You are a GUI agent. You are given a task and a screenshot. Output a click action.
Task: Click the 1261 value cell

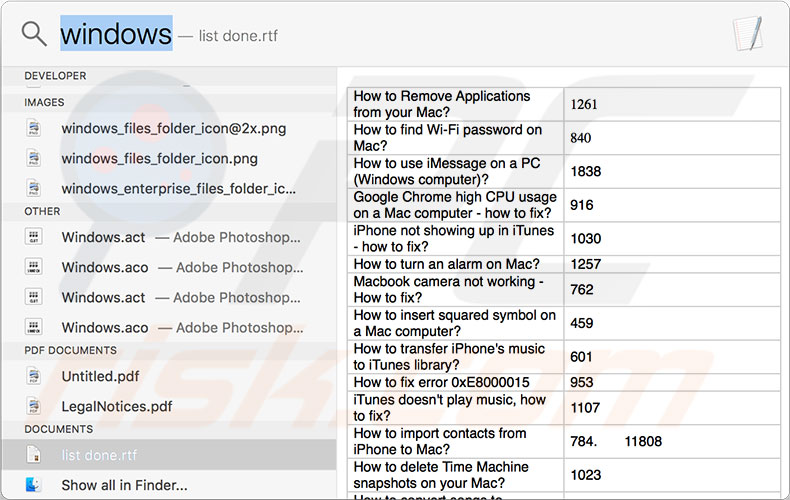tap(673, 104)
